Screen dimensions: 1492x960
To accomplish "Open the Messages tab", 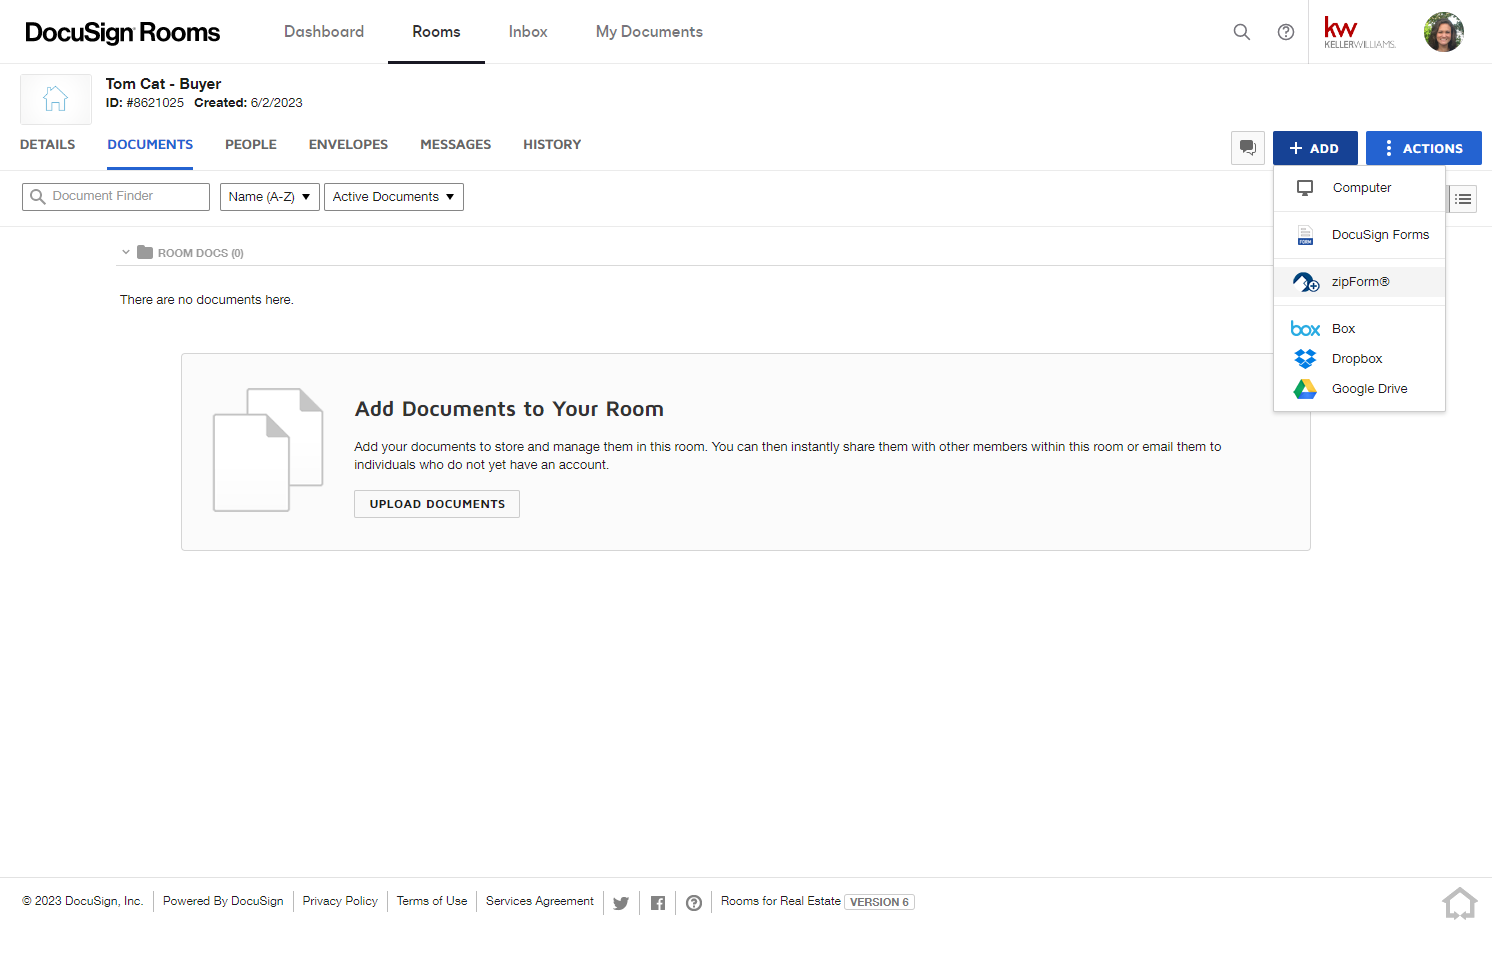I will 456,145.
